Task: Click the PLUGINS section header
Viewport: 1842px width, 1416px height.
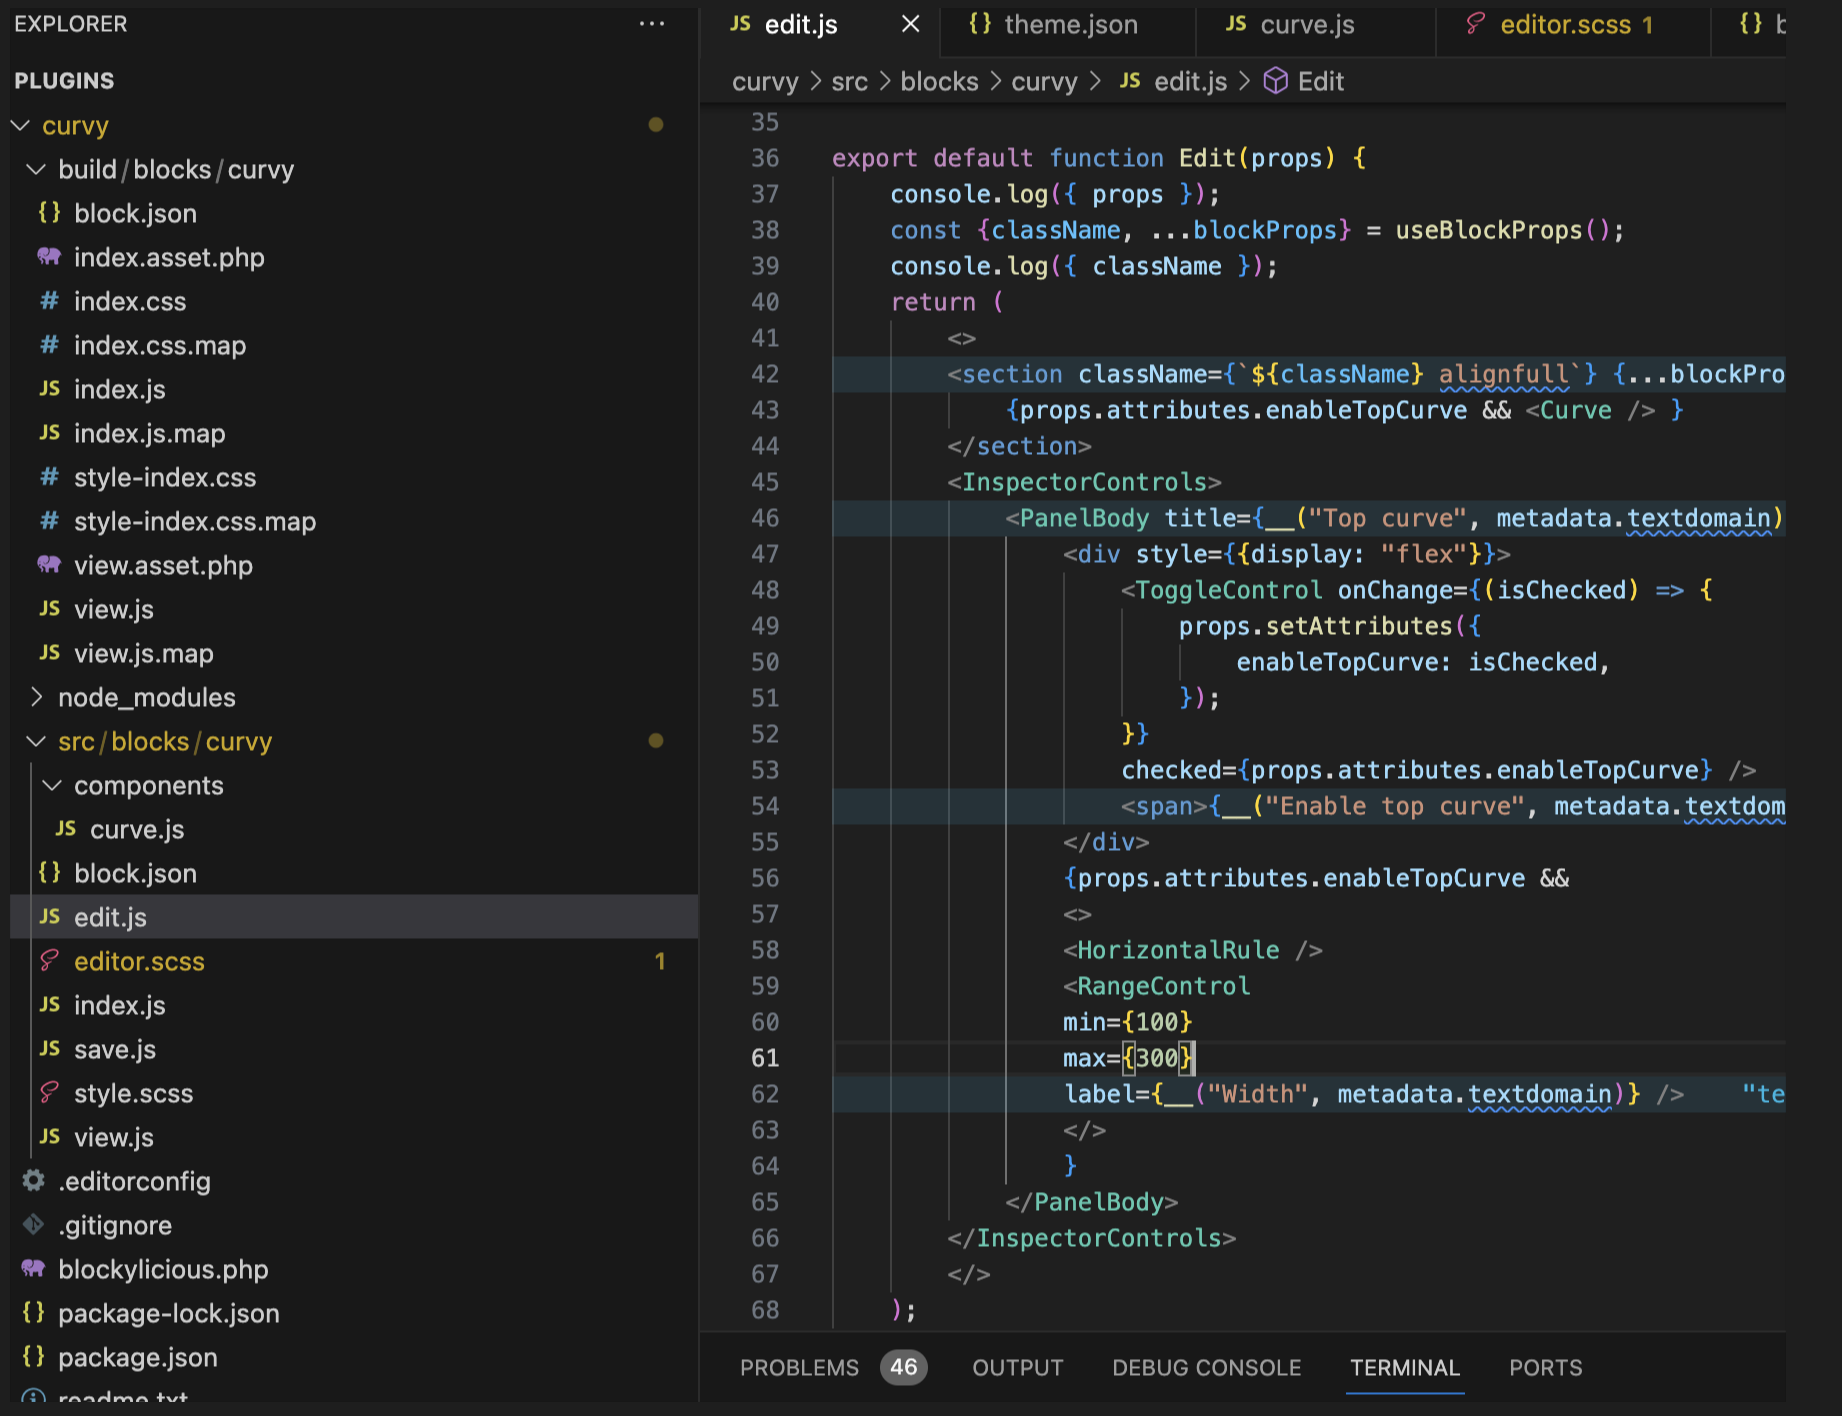Action: (x=64, y=81)
